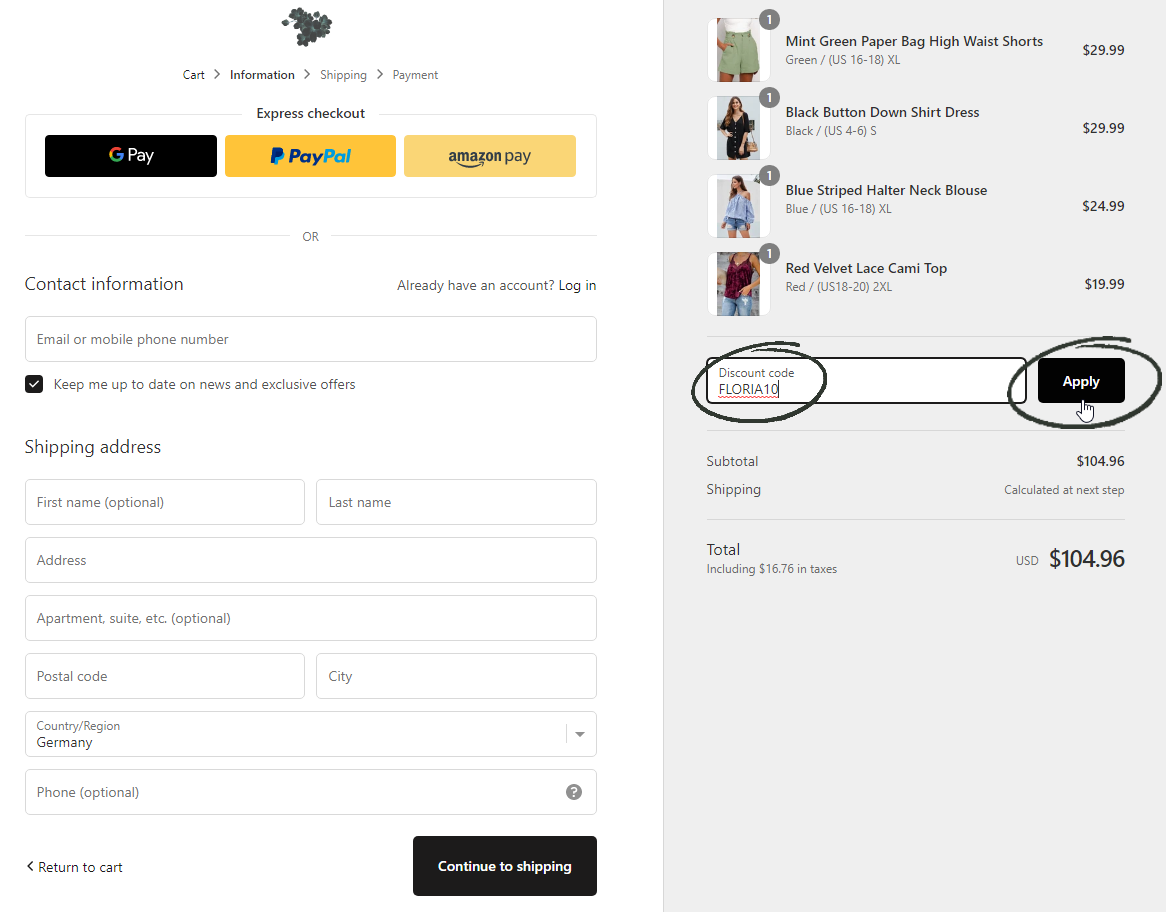1166x912 pixels.
Task: Click the Blue Striped Halter Blouse thumbnail
Action: tap(738, 206)
